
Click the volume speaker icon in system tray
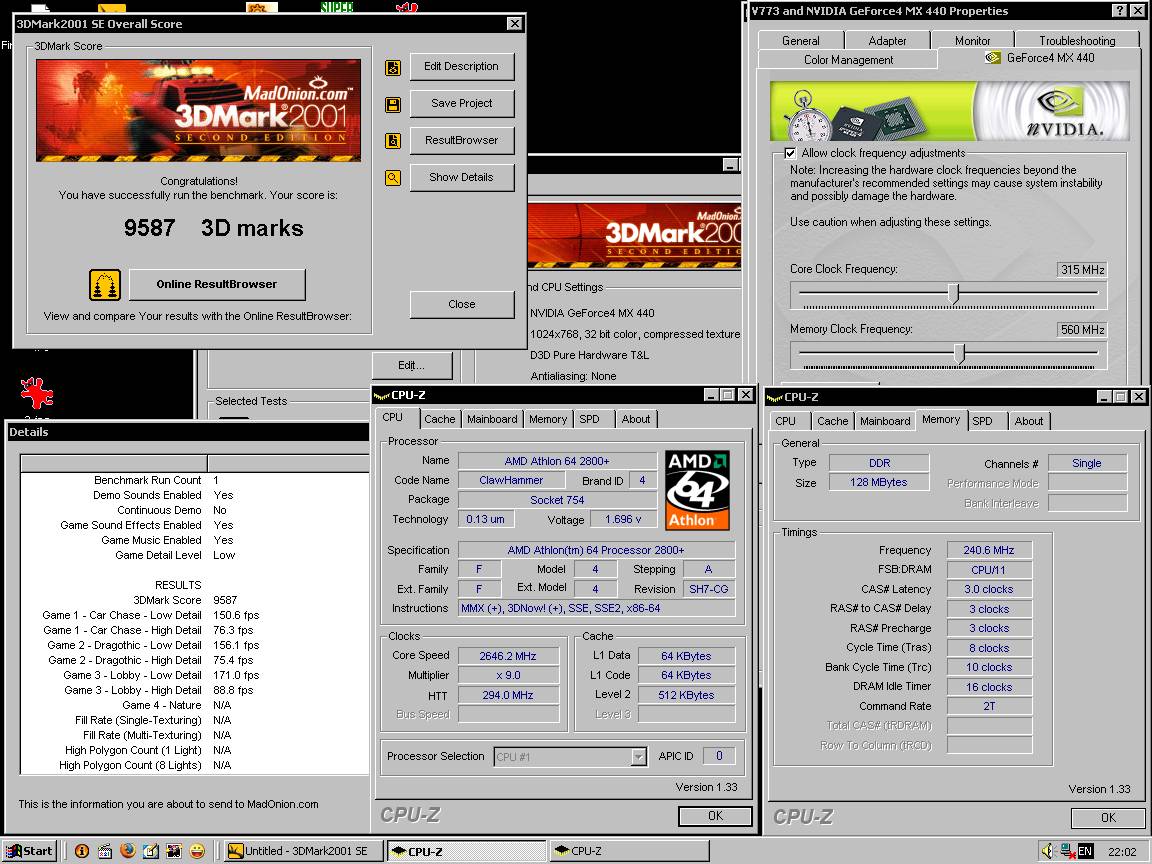[x=1048, y=851]
